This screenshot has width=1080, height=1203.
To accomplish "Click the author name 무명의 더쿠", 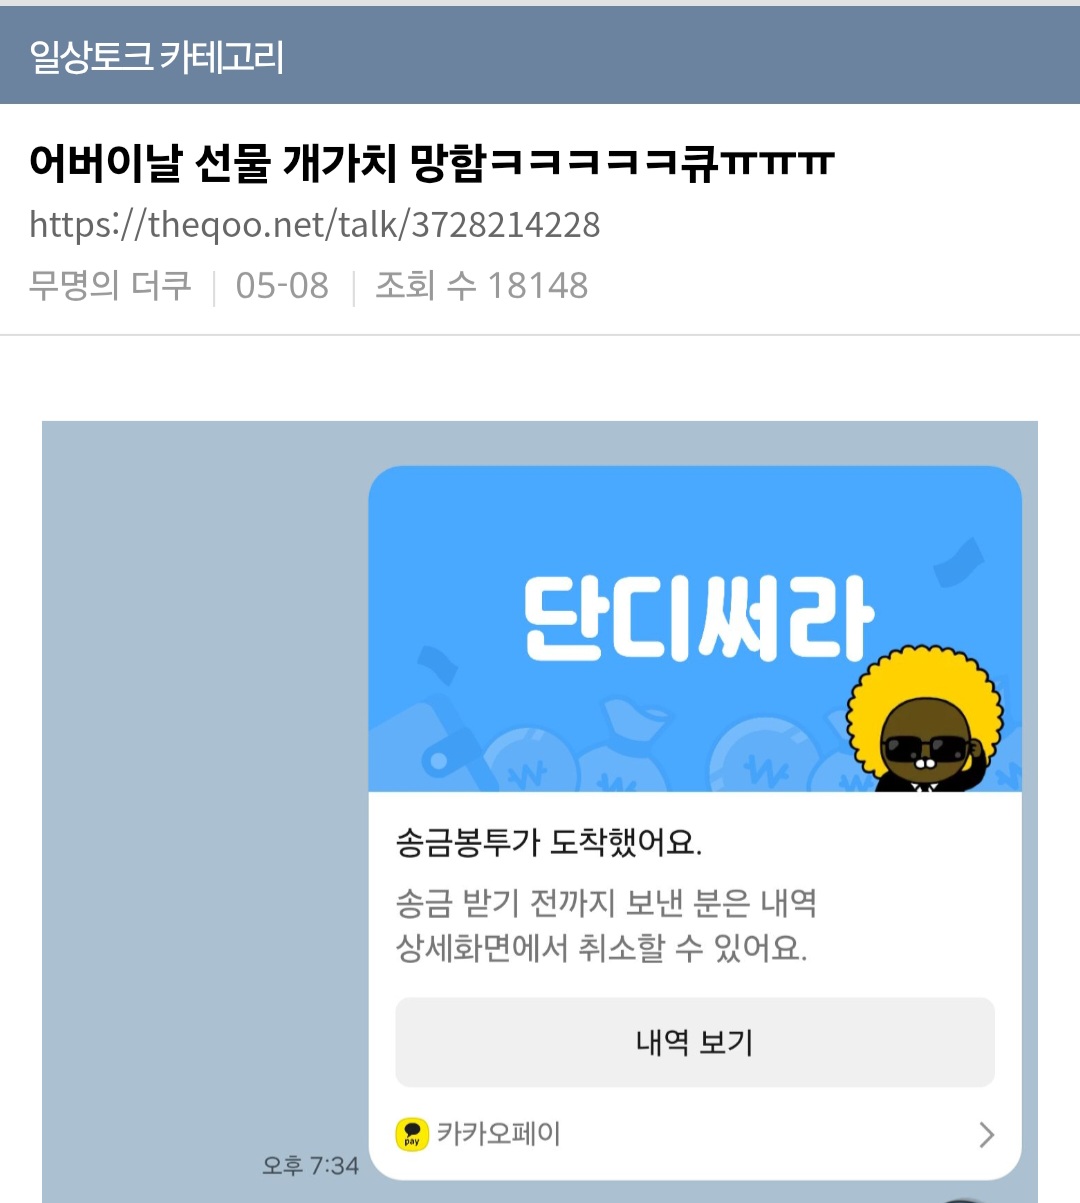I will [x=110, y=286].
